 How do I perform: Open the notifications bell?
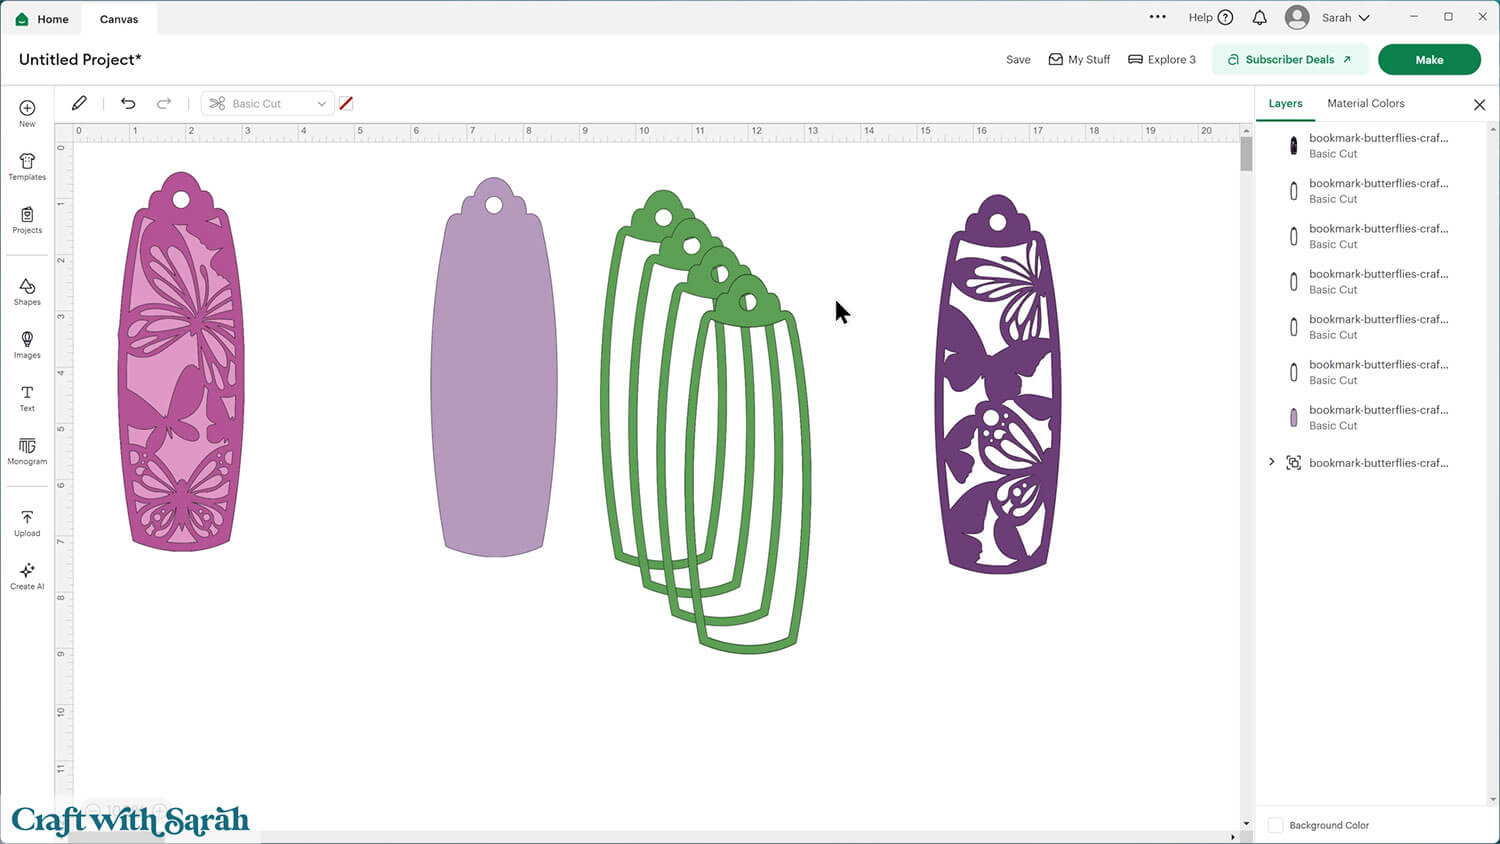coord(1260,17)
